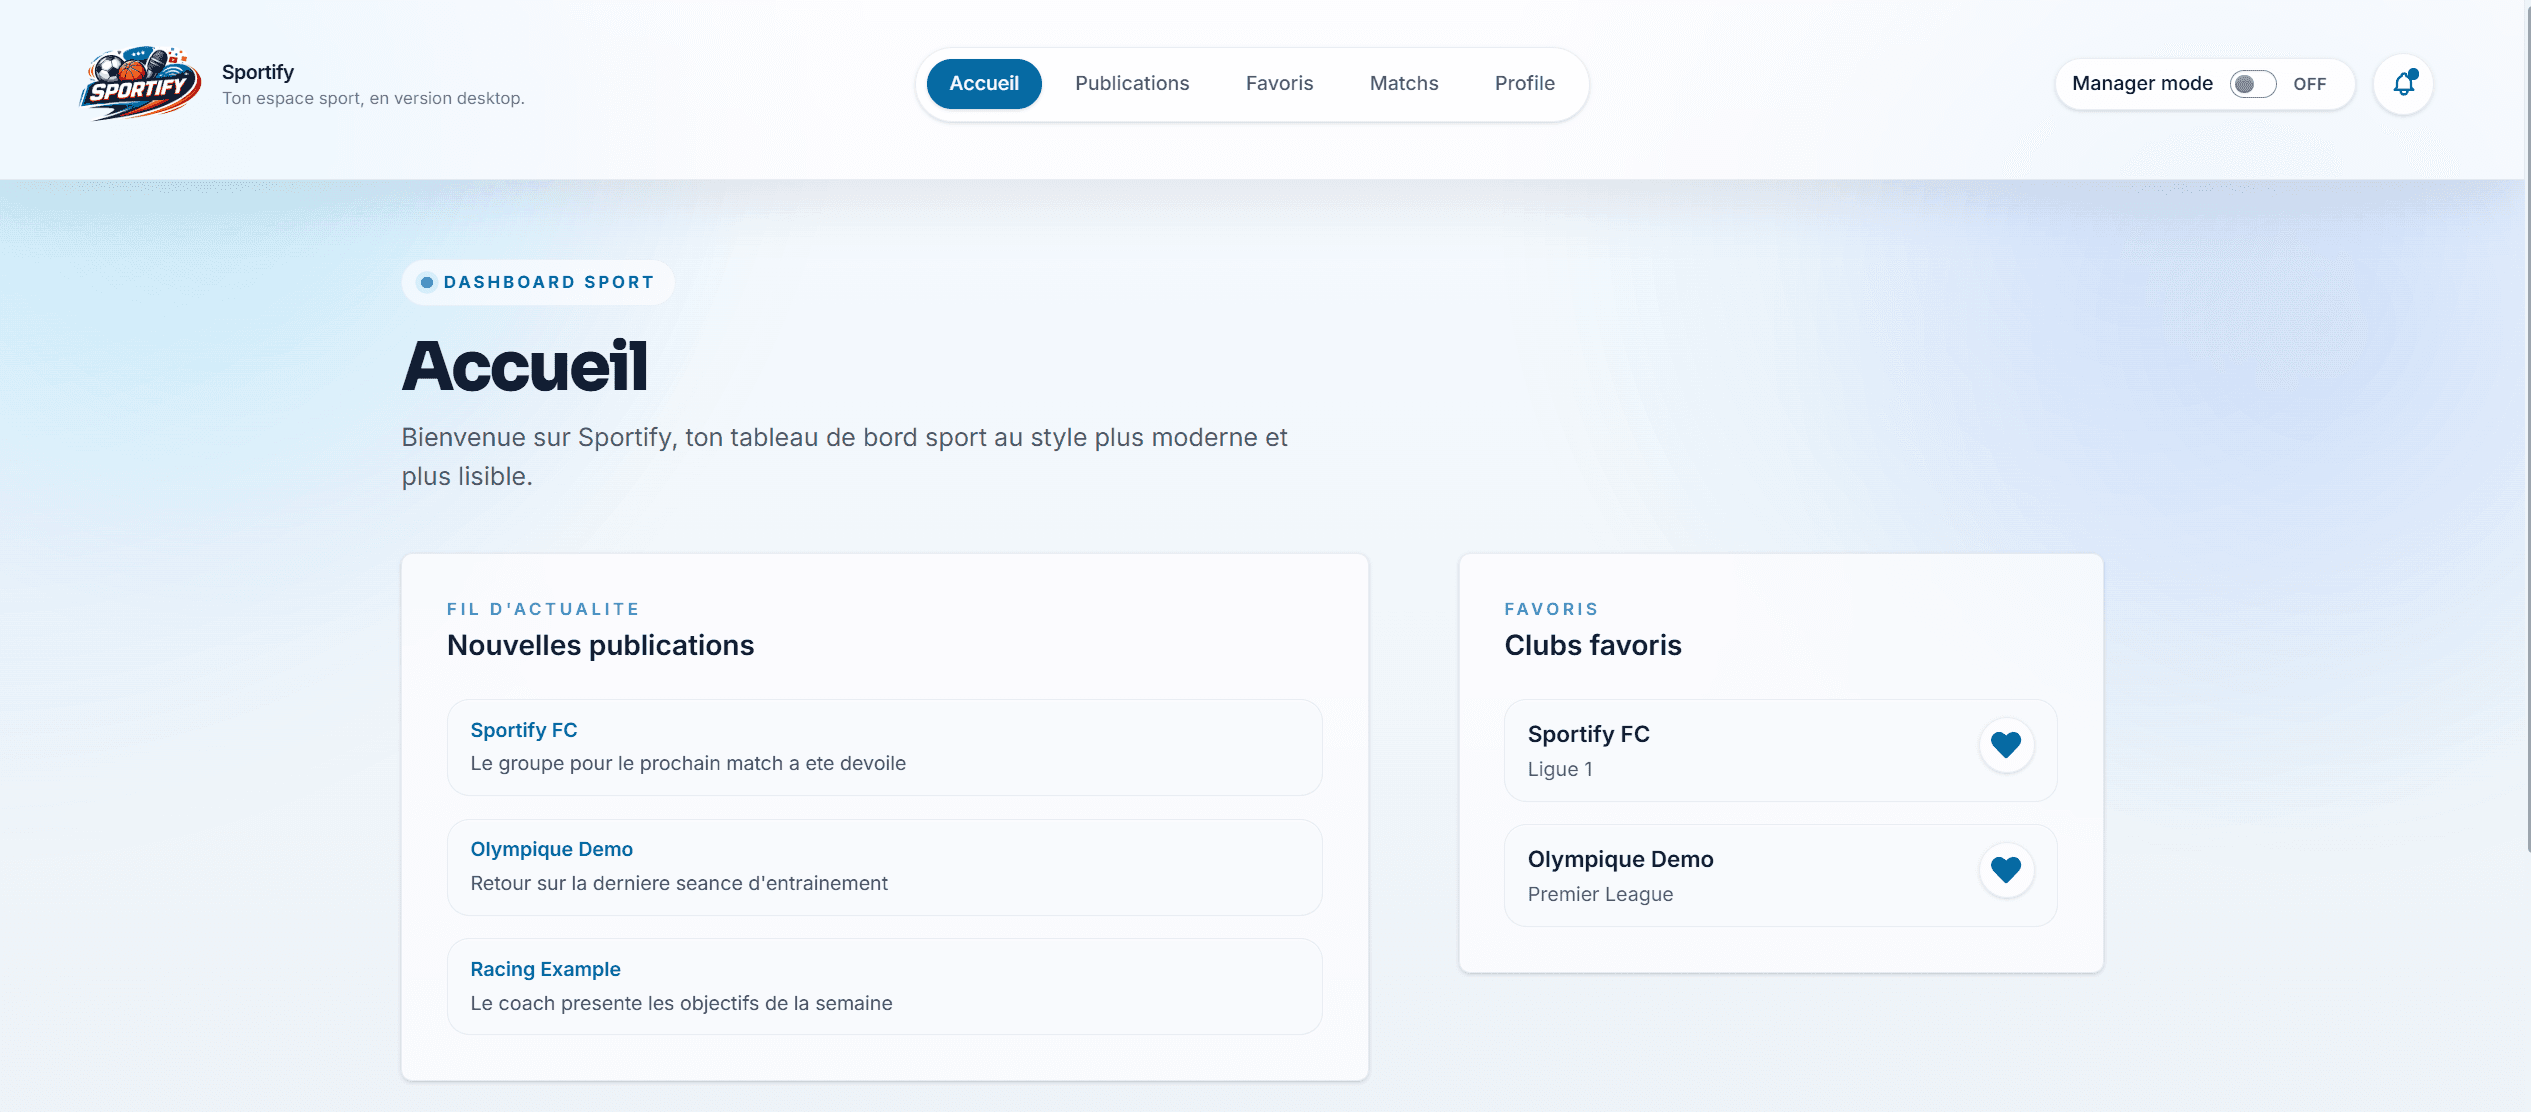Click the 'Clubs favoris' heading

pyautogui.click(x=1593, y=645)
